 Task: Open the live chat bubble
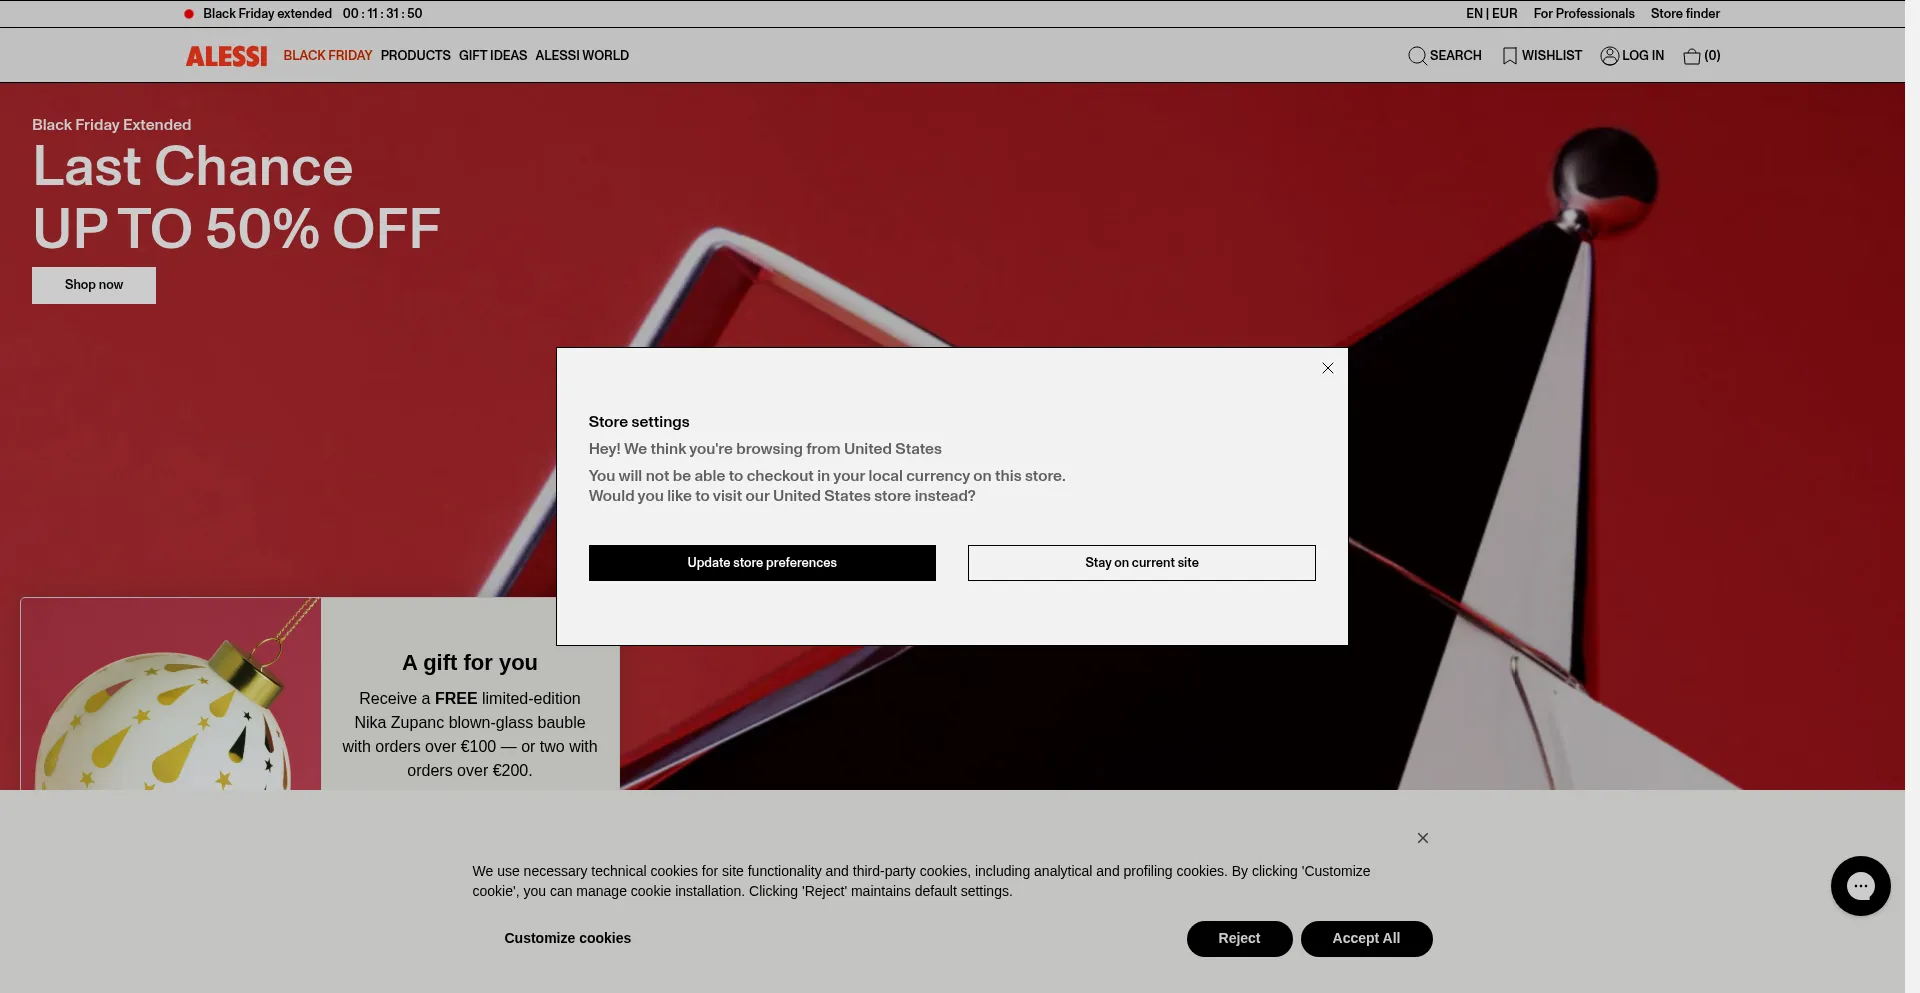pyautogui.click(x=1860, y=886)
